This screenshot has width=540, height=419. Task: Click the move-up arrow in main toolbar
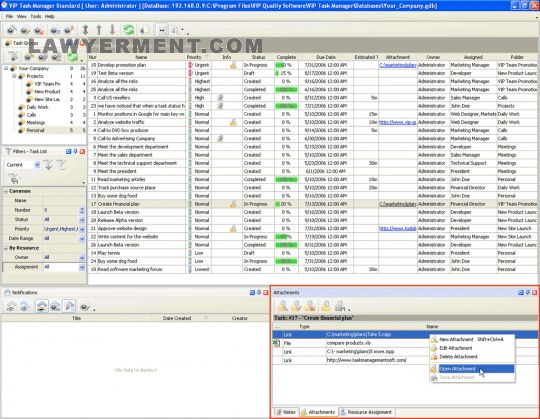(x=99, y=30)
